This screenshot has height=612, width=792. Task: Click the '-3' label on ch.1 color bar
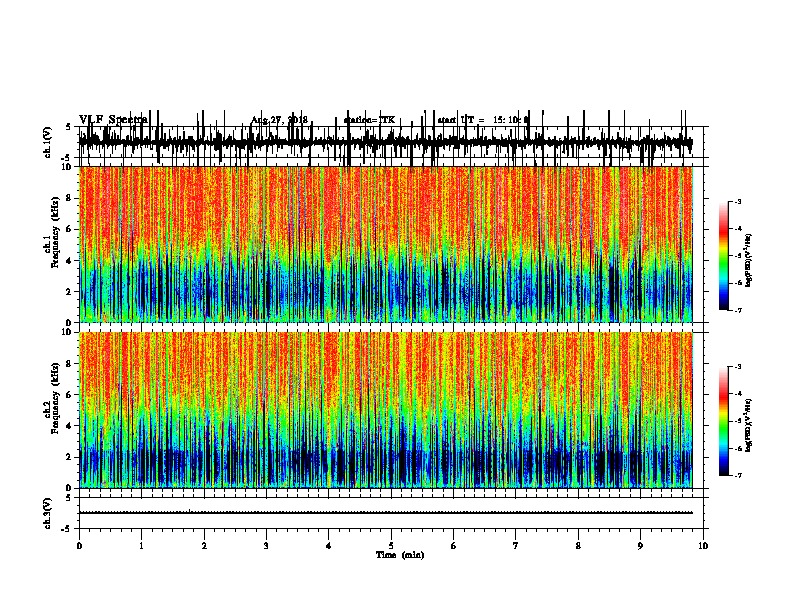(x=738, y=201)
